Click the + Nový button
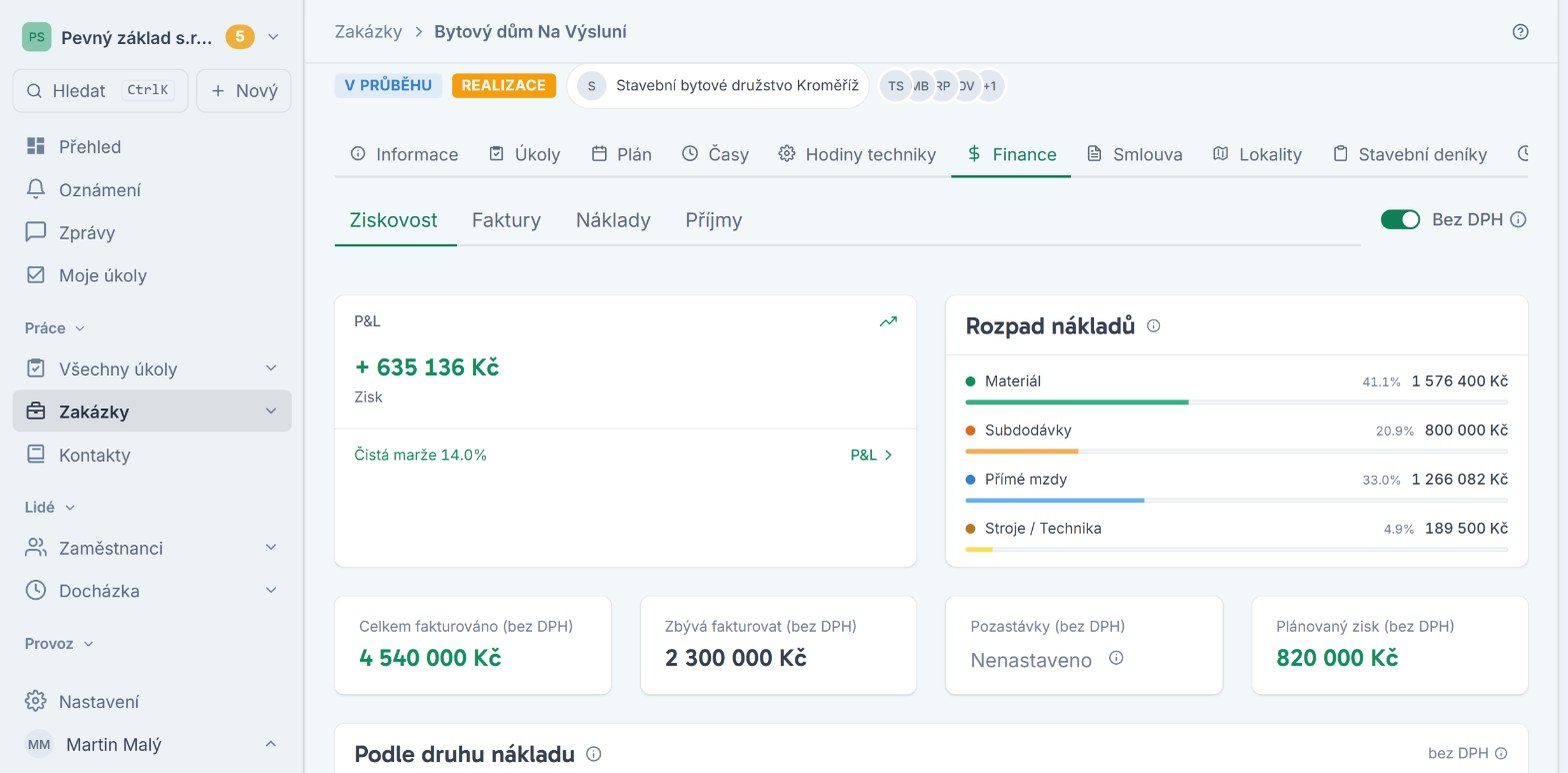1568x773 pixels. pos(244,91)
